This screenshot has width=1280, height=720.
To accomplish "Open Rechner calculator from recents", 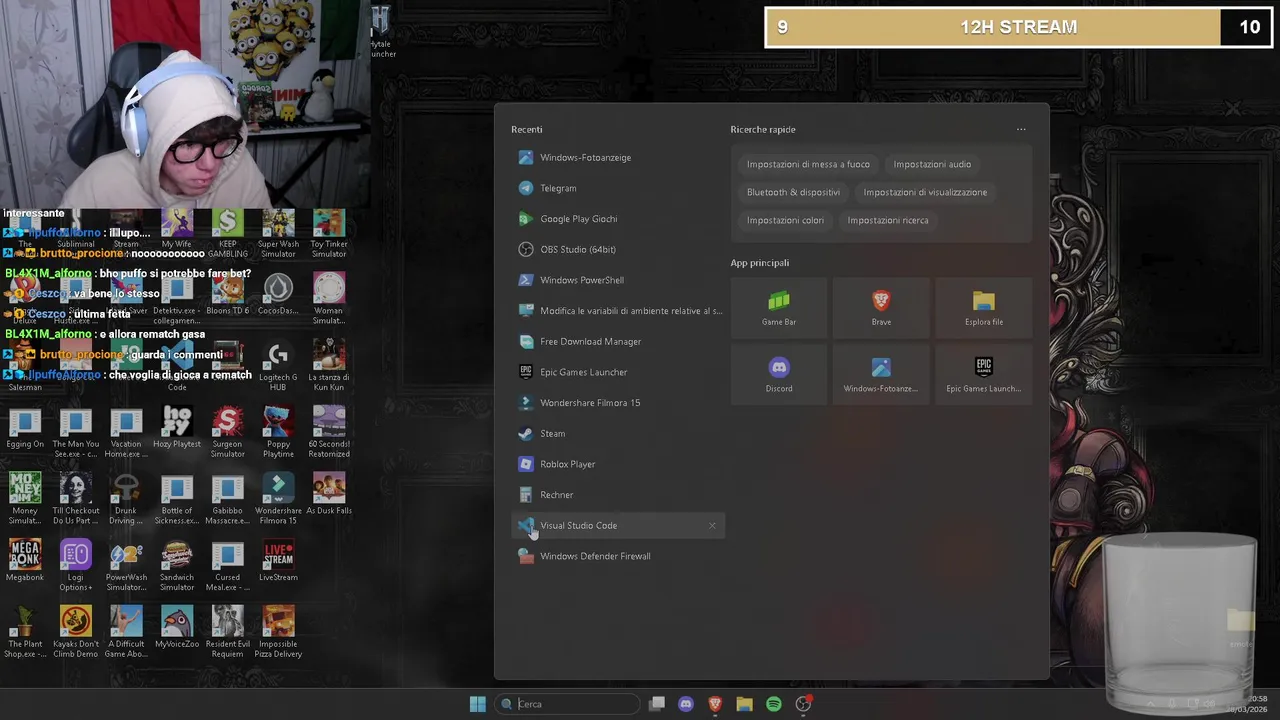I will coord(617,495).
